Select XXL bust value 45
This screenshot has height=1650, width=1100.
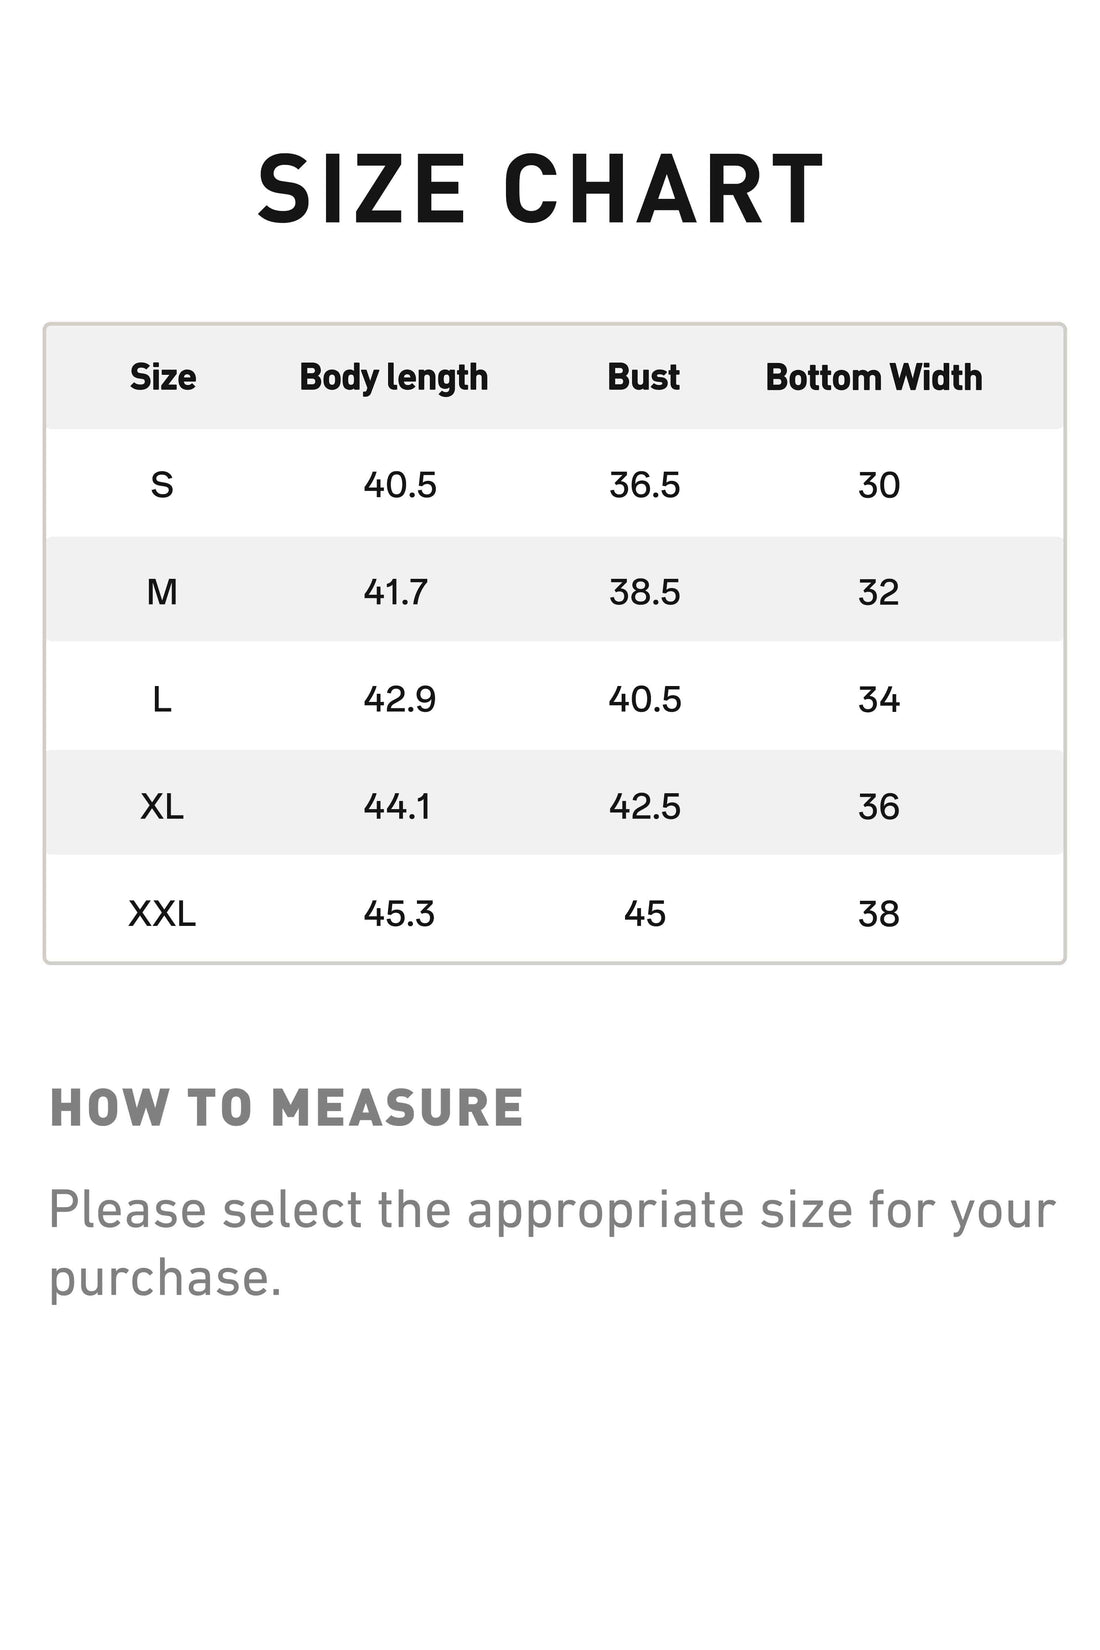tap(645, 913)
